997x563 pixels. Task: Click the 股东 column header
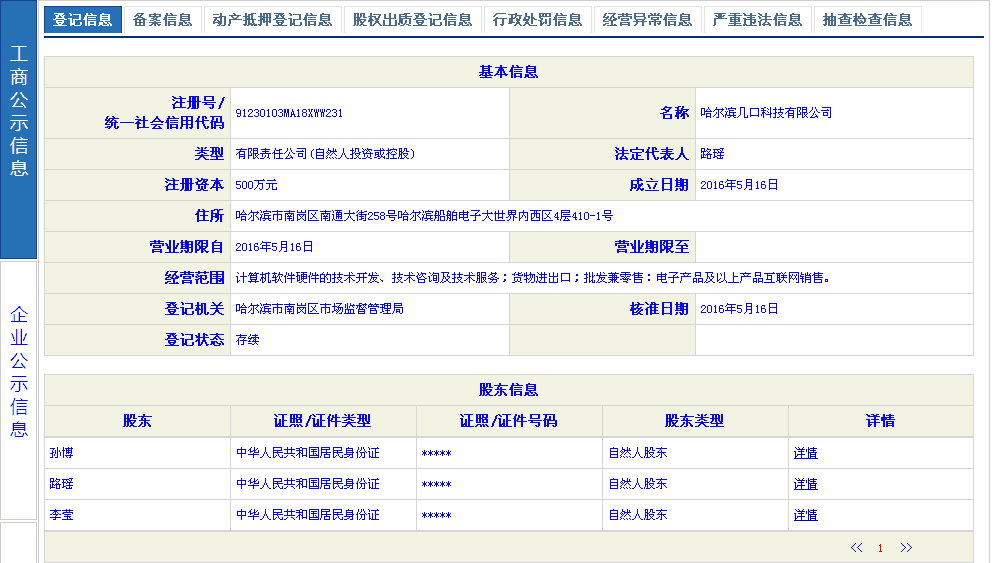(x=137, y=421)
